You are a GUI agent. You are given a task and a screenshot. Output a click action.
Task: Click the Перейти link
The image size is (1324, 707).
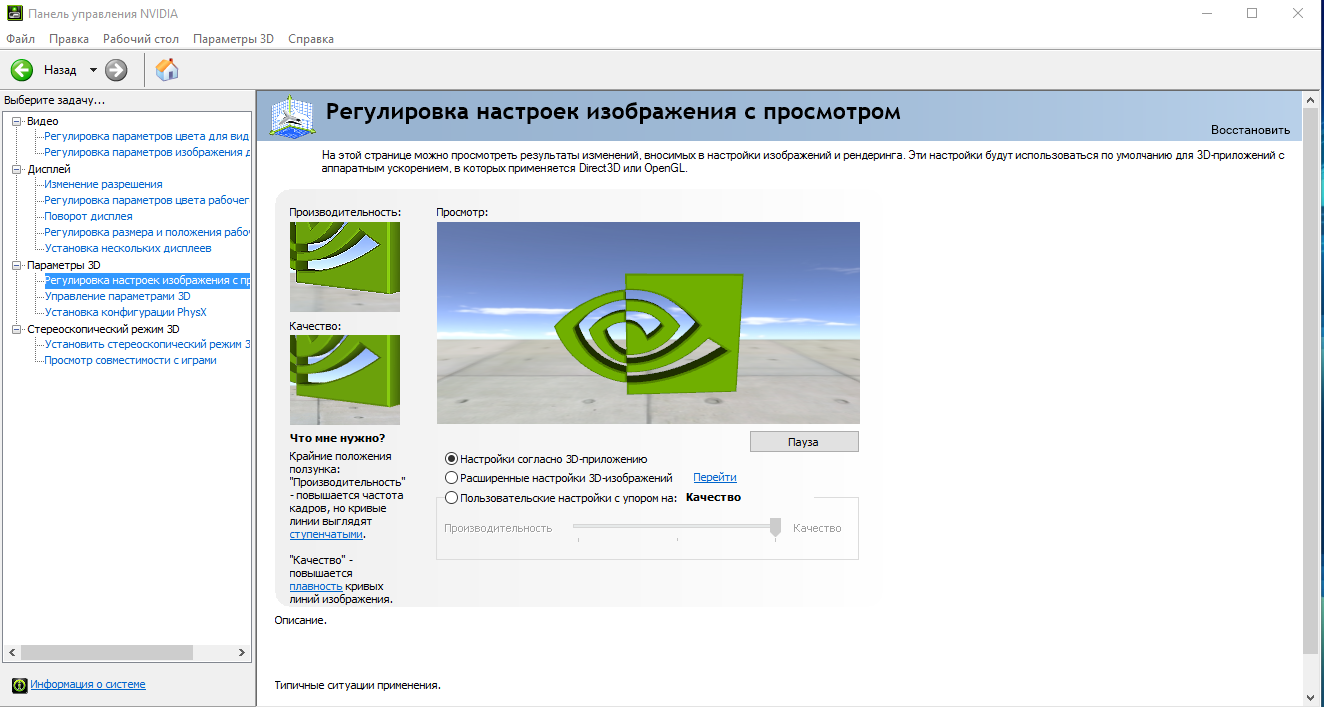(x=715, y=478)
